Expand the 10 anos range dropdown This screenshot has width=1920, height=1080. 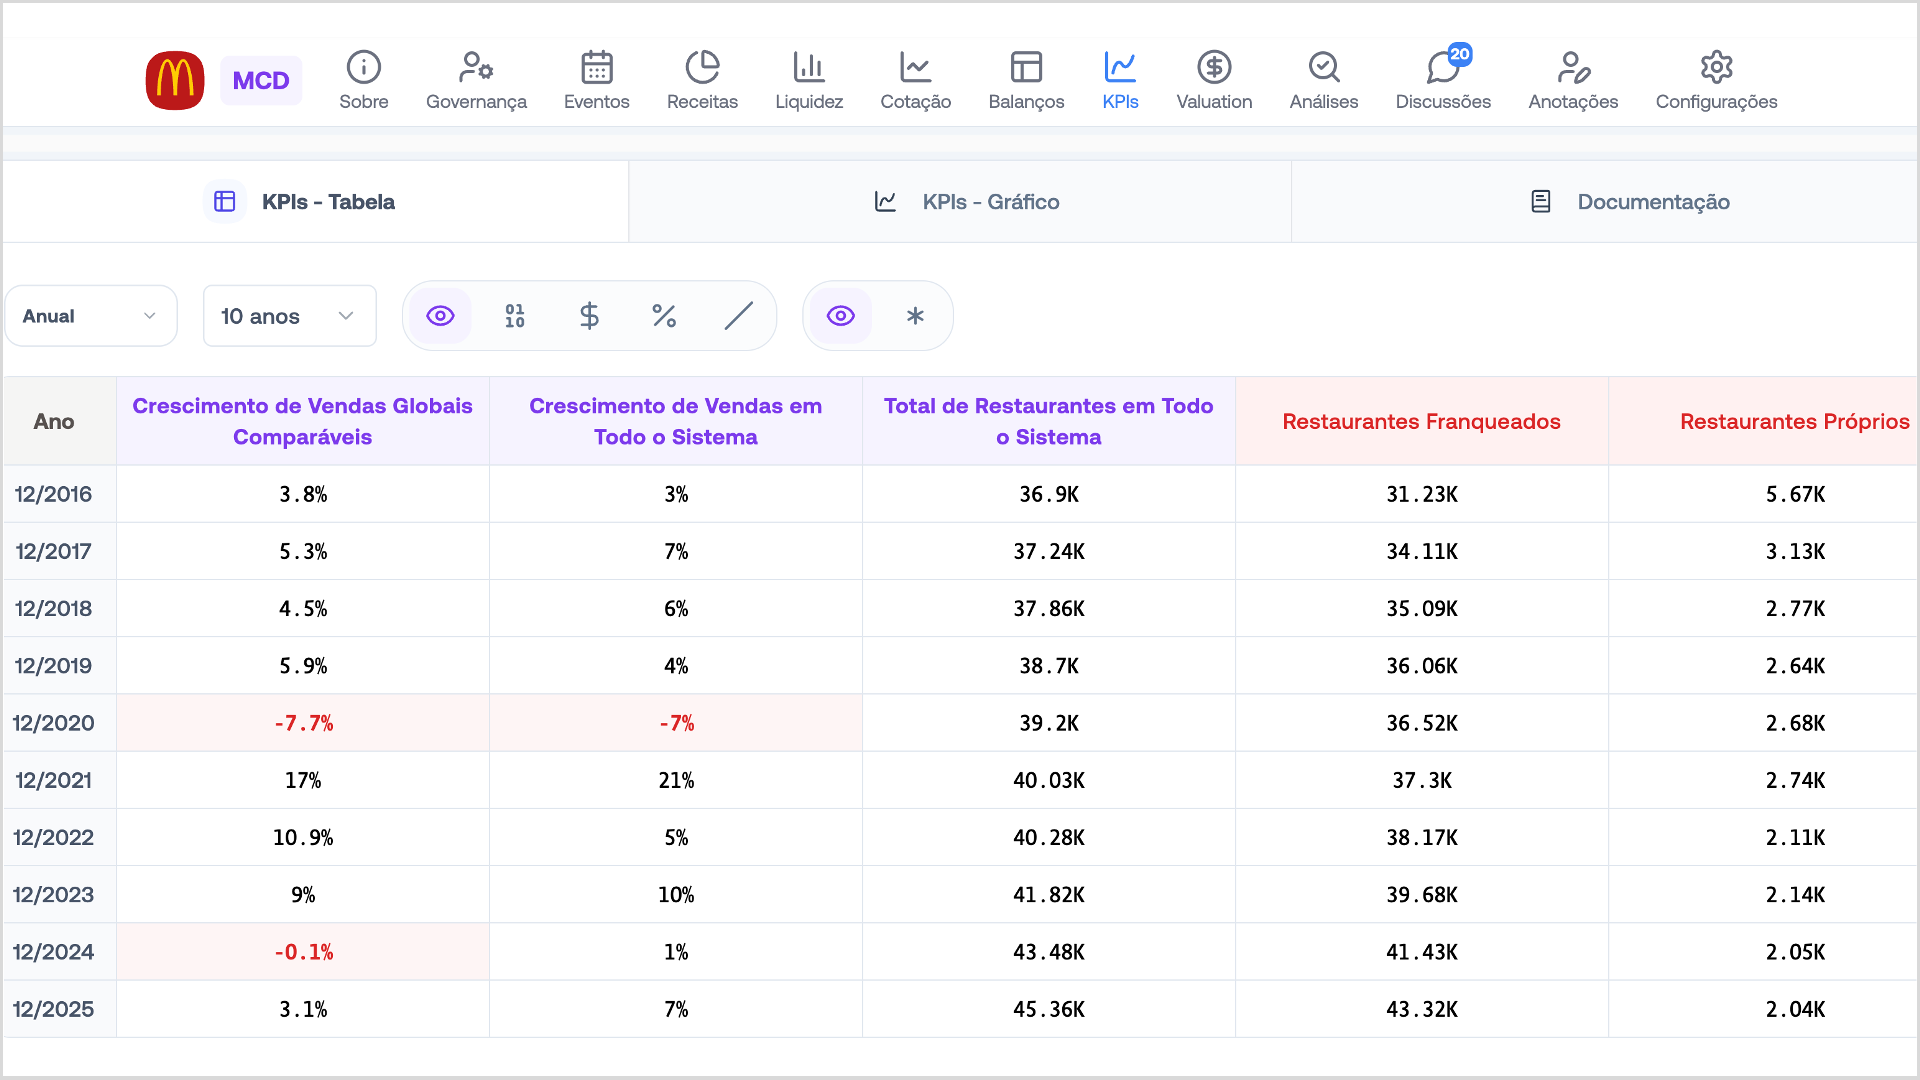pyautogui.click(x=289, y=316)
